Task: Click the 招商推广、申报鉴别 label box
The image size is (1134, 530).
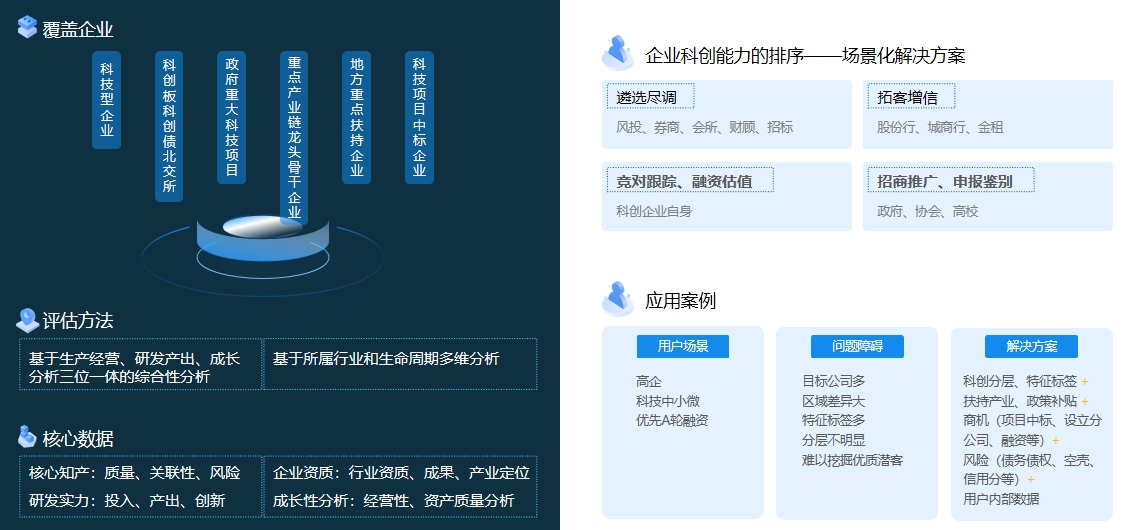Action: point(951,180)
